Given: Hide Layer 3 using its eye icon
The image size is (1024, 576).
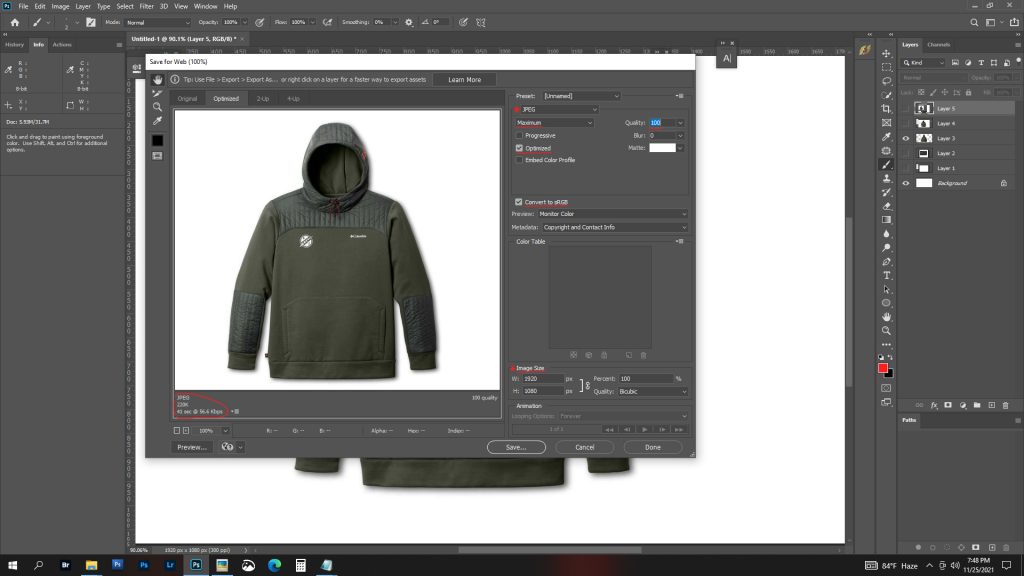Looking at the screenshot, I should tap(906, 138).
